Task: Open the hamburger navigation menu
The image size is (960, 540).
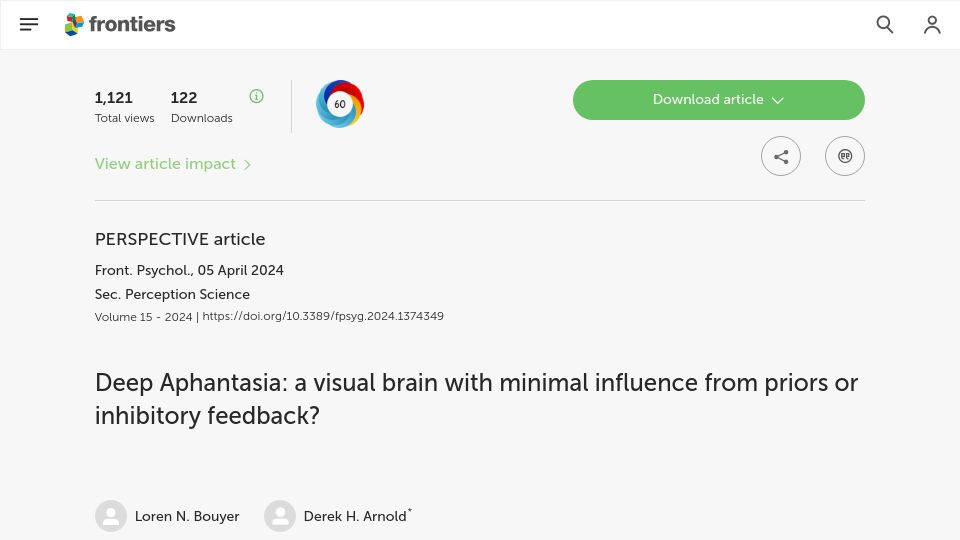Action: 29,24
